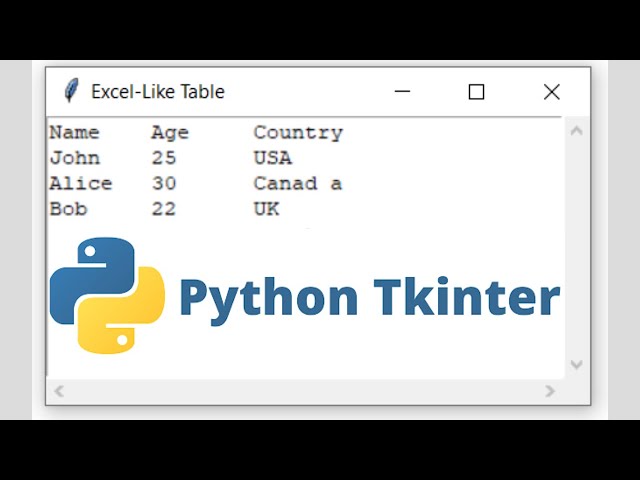Click the "Country" header cell
Image resolution: width=640 pixels, height=480 pixels.
click(298, 133)
